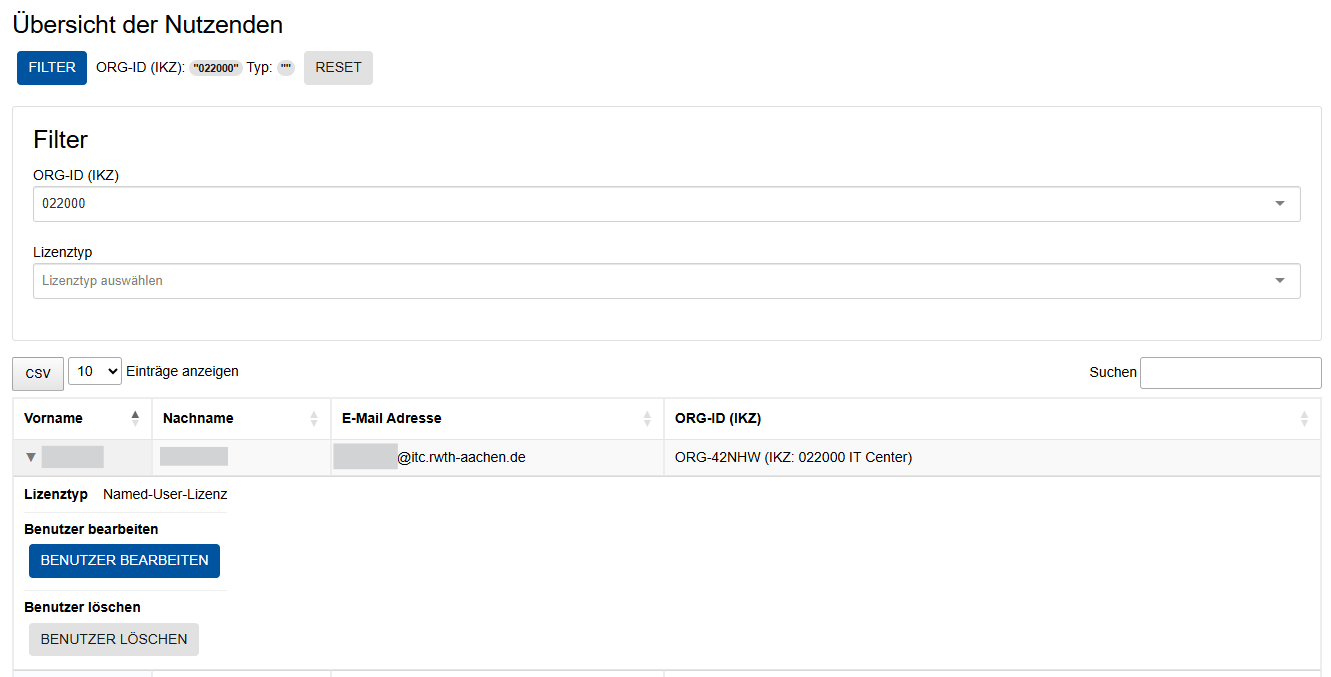Screen dimensions: 1331x677
Task: Click the Nachname column sort icon
Action: 314,418
